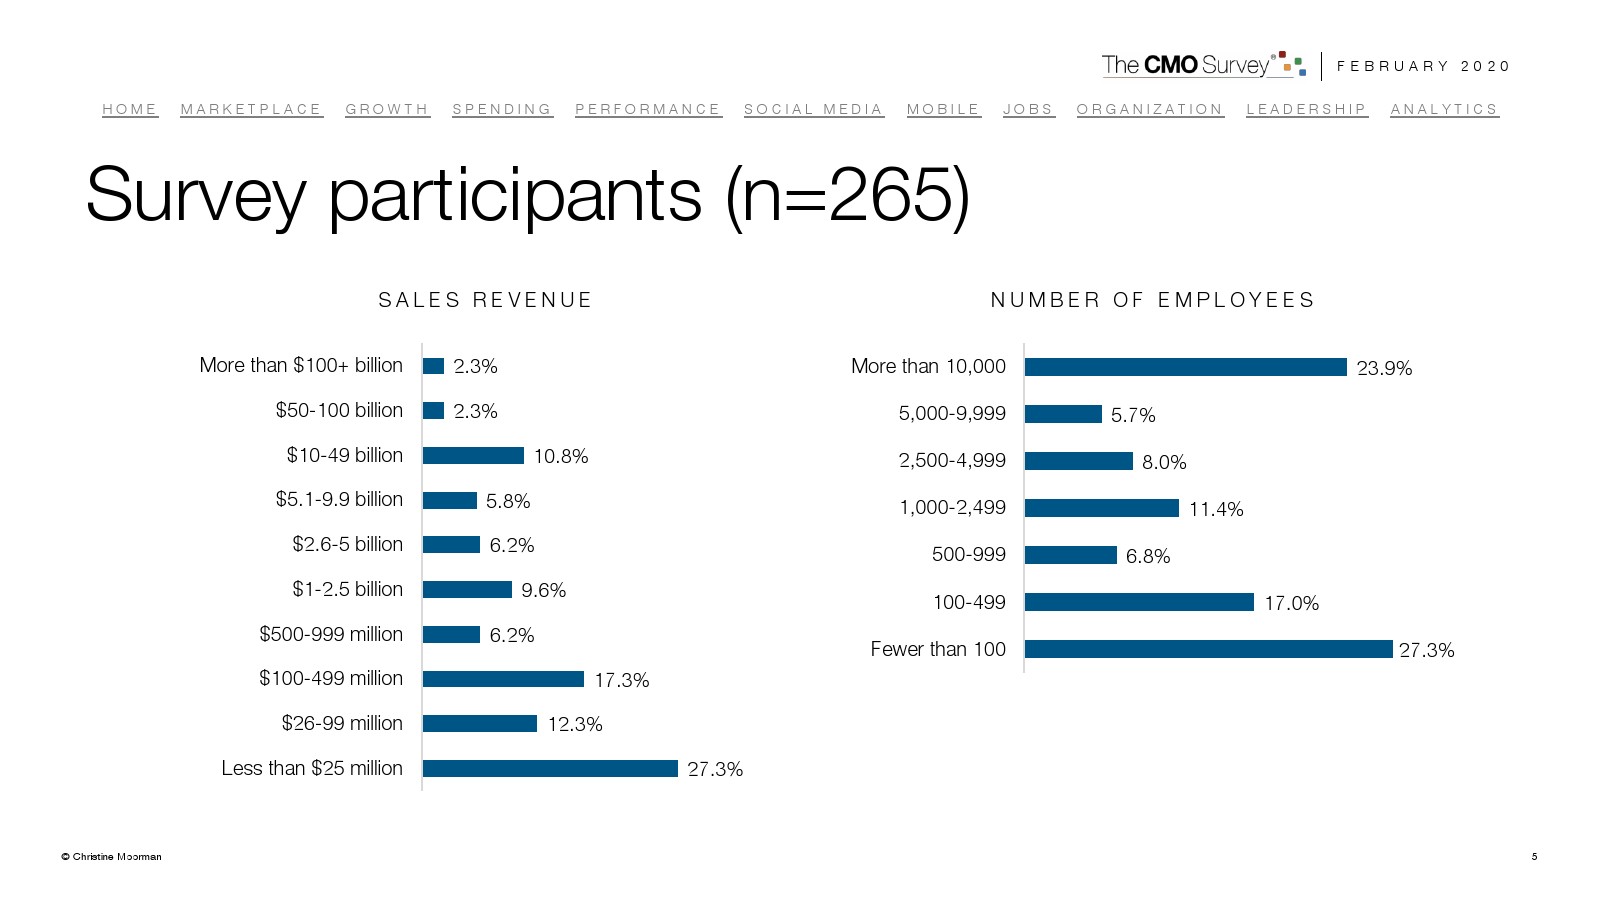Select the 100-499 employees bar
This screenshot has height=900, width=1600.
point(1139,602)
